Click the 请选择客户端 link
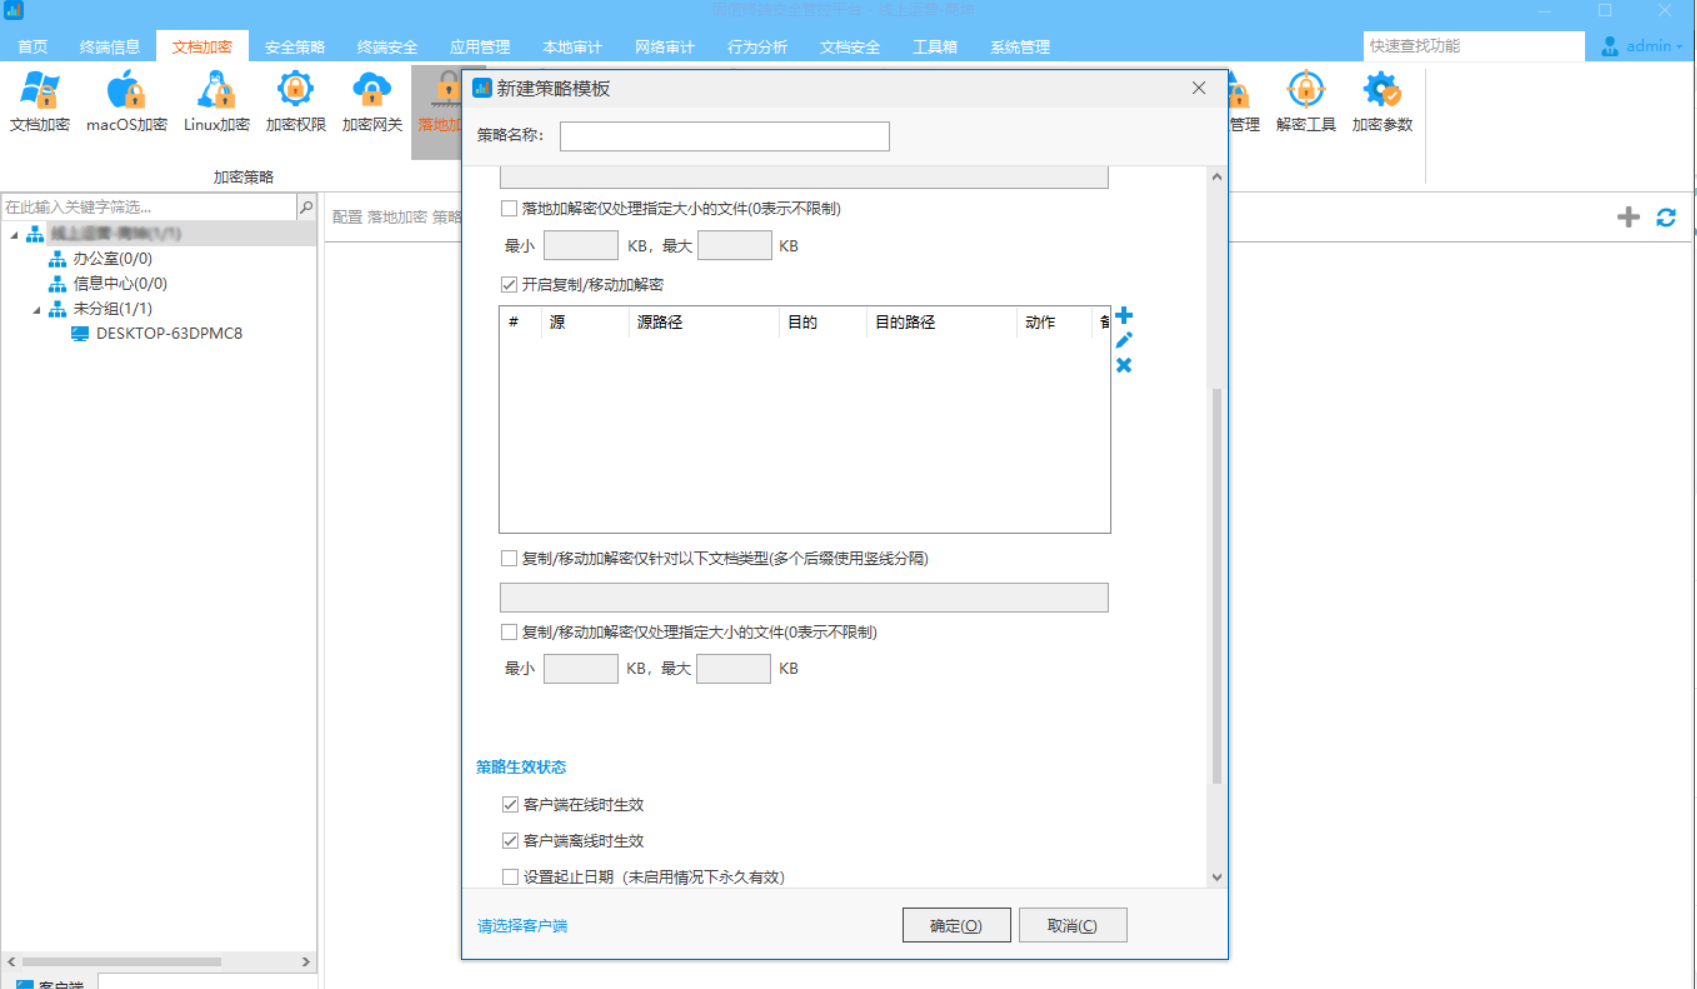 [522, 925]
